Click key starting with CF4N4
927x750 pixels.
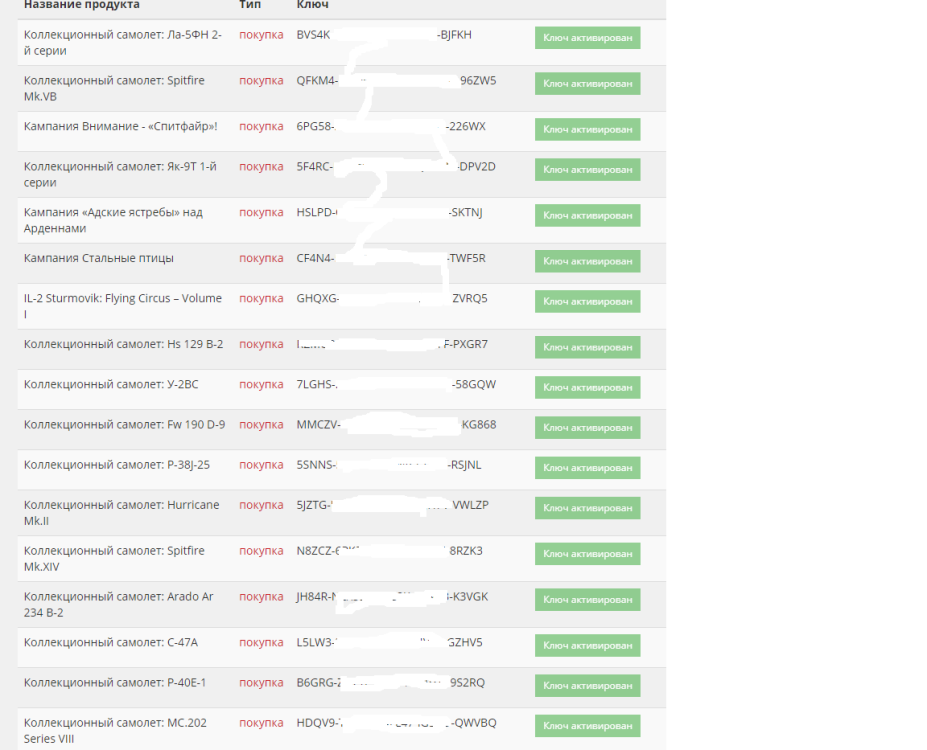(x=391, y=258)
